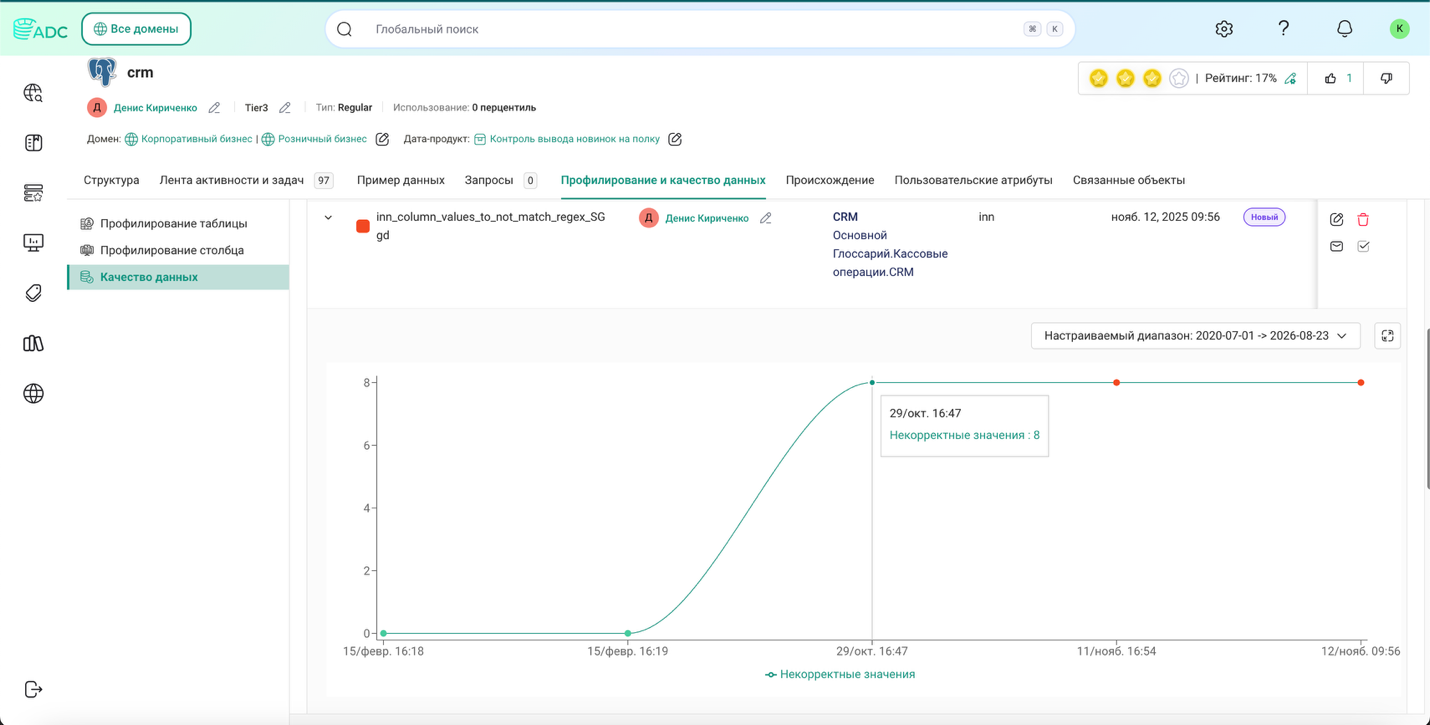Open Происхождение tab
Viewport: 1430px width, 725px height.
tap(830, 180)
